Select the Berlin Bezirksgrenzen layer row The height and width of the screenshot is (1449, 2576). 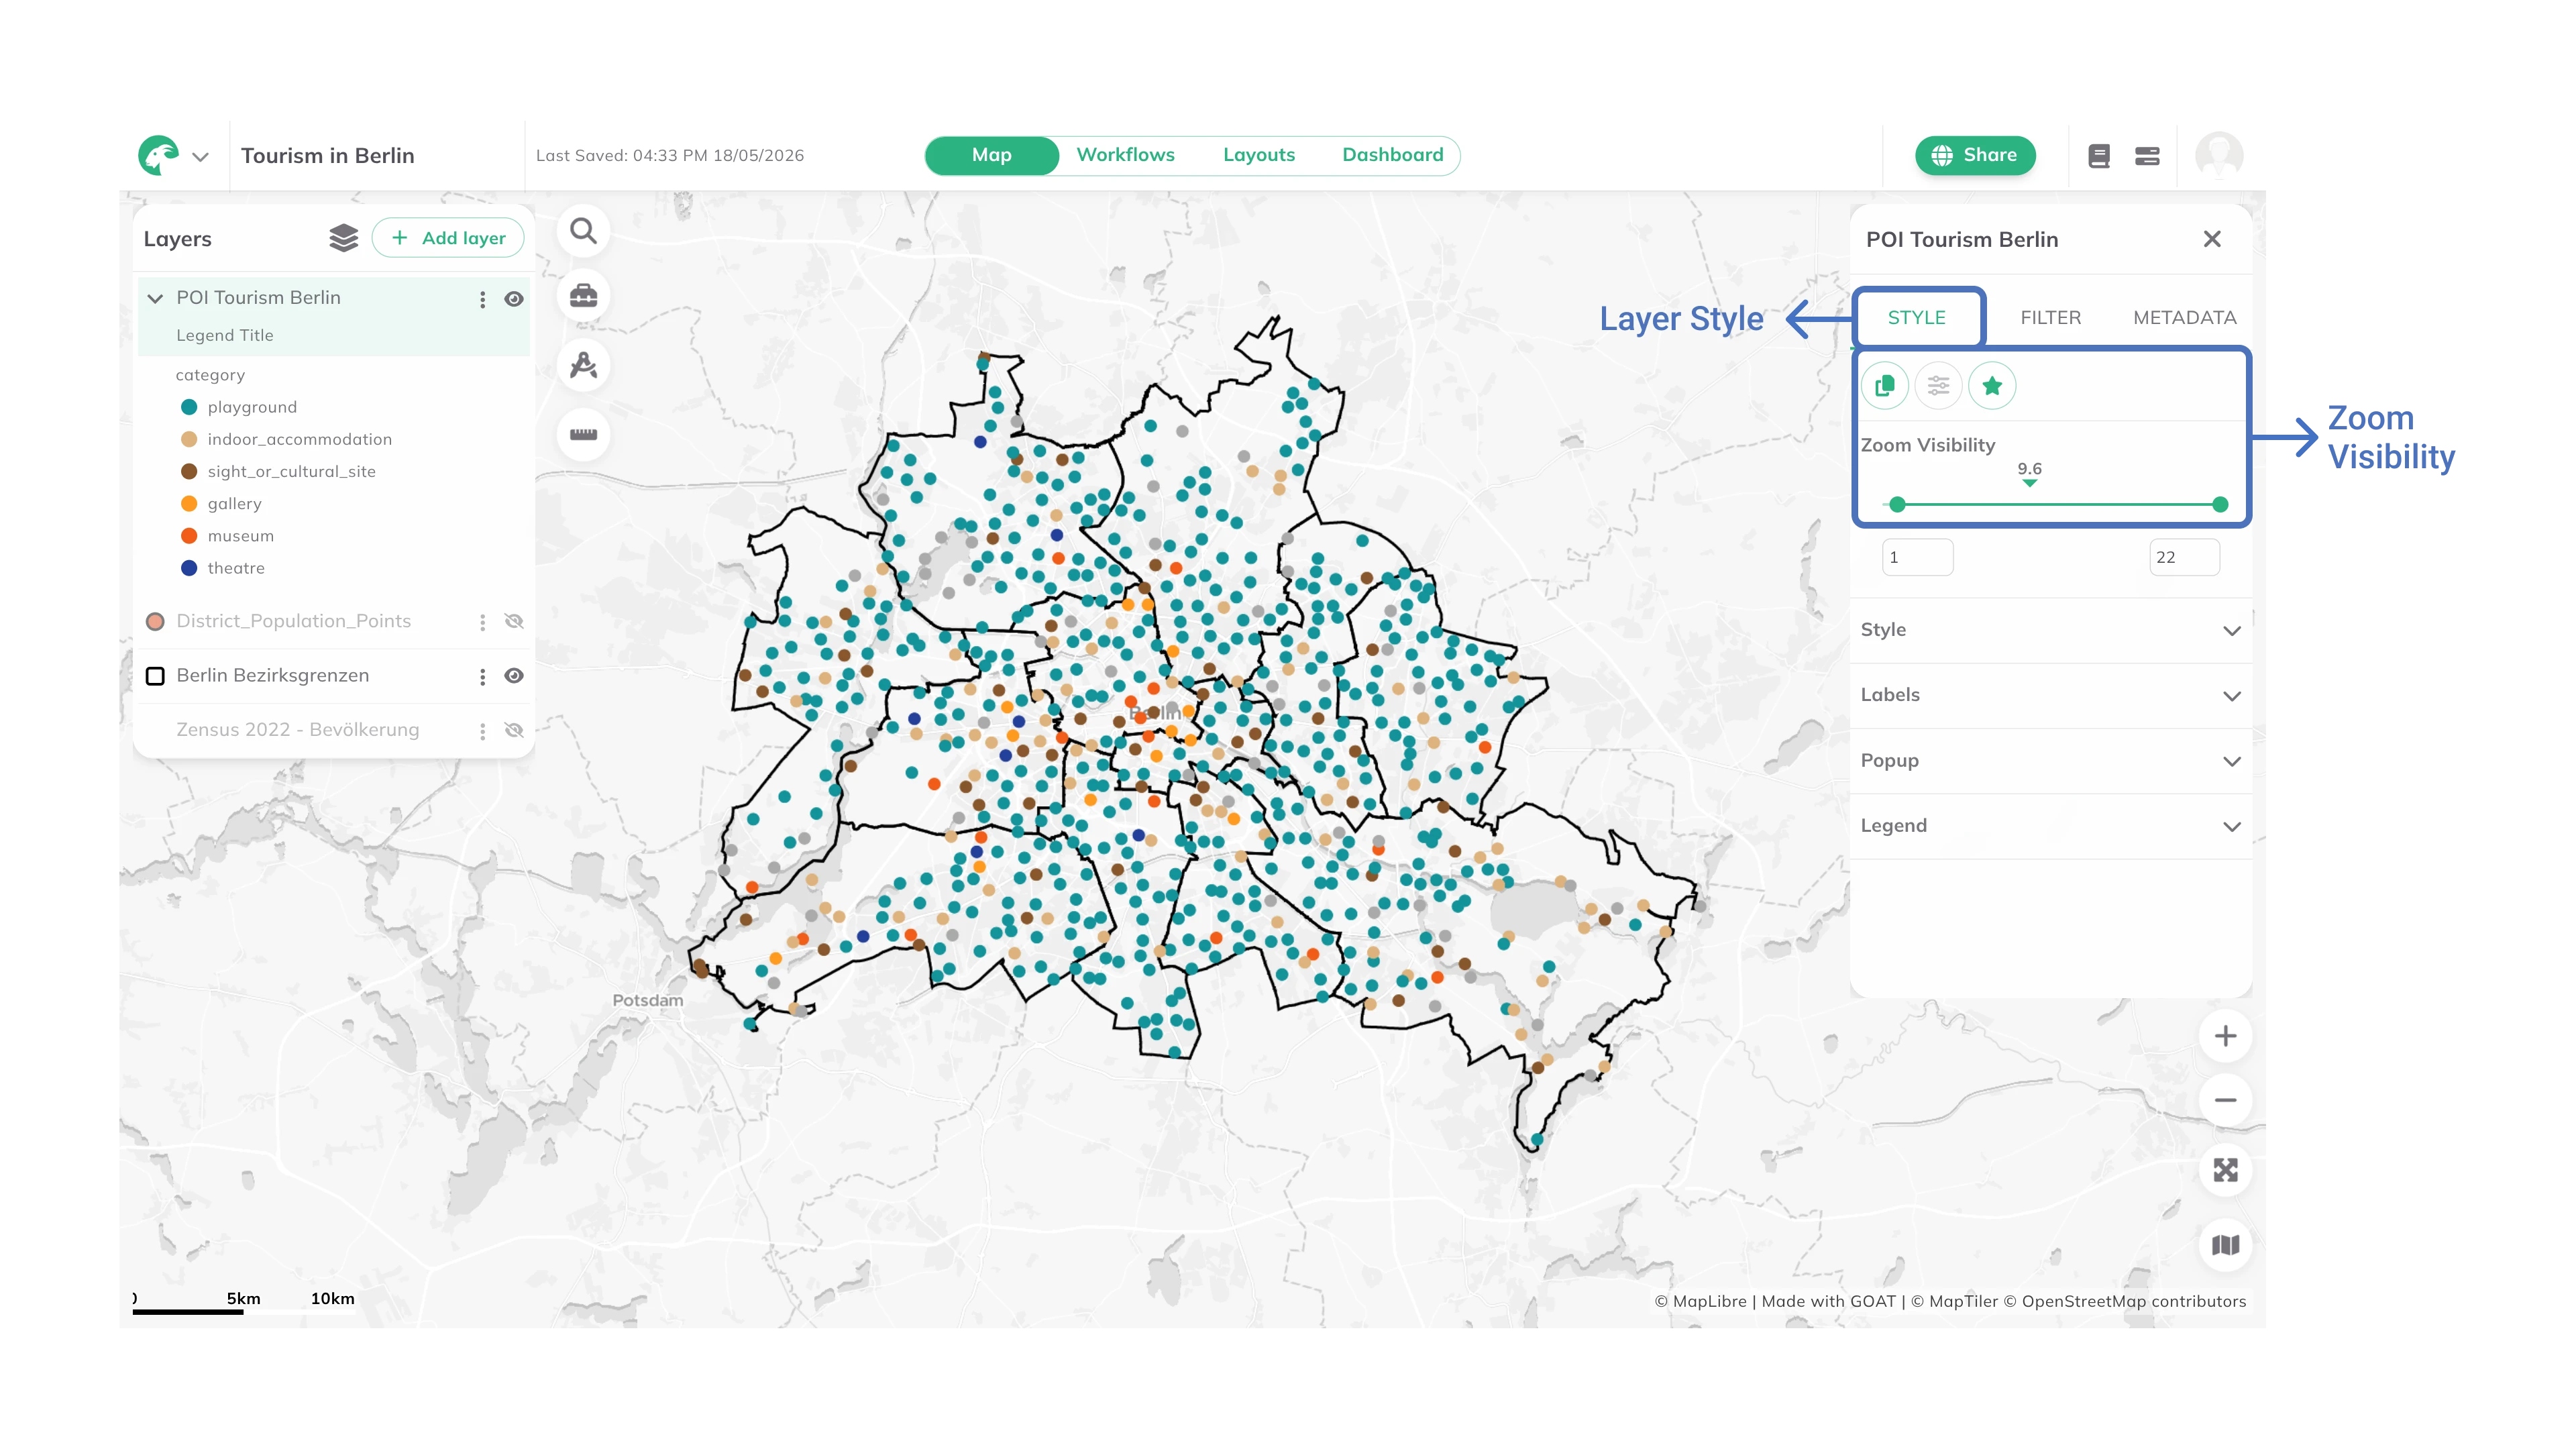coord(333,676)
